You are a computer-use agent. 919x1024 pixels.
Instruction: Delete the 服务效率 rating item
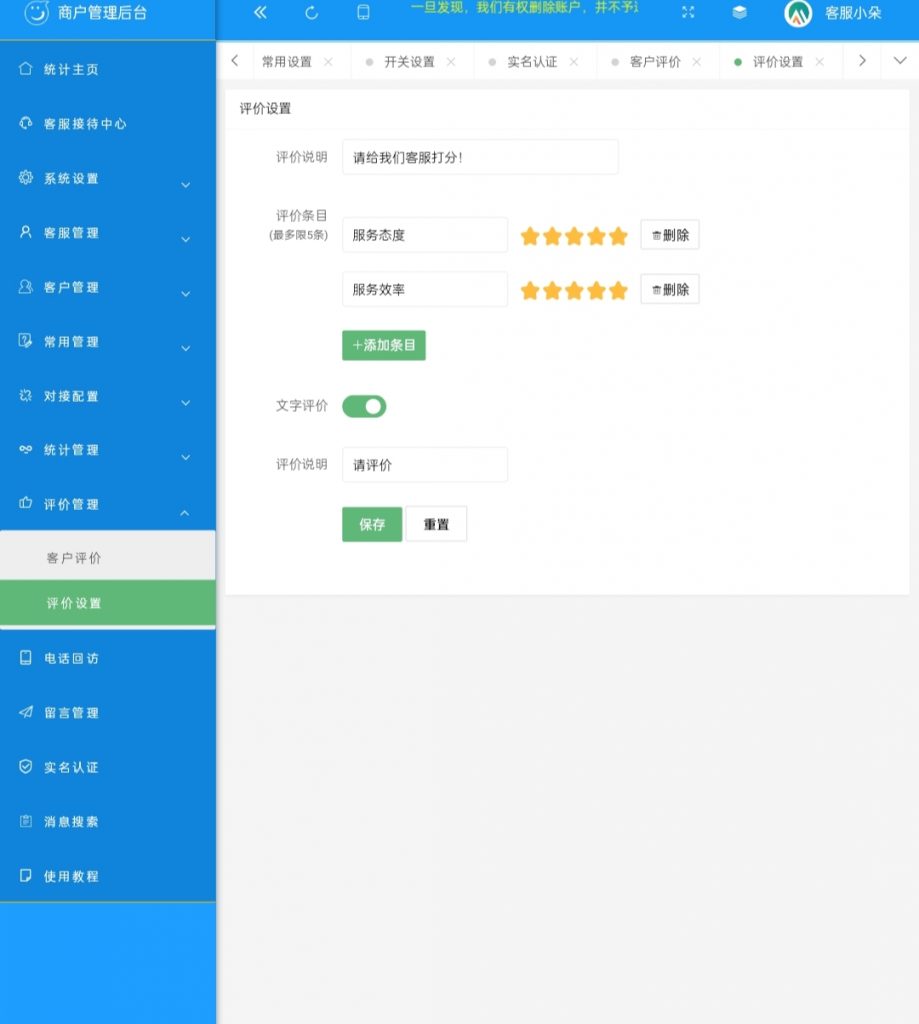click(670, 289)
